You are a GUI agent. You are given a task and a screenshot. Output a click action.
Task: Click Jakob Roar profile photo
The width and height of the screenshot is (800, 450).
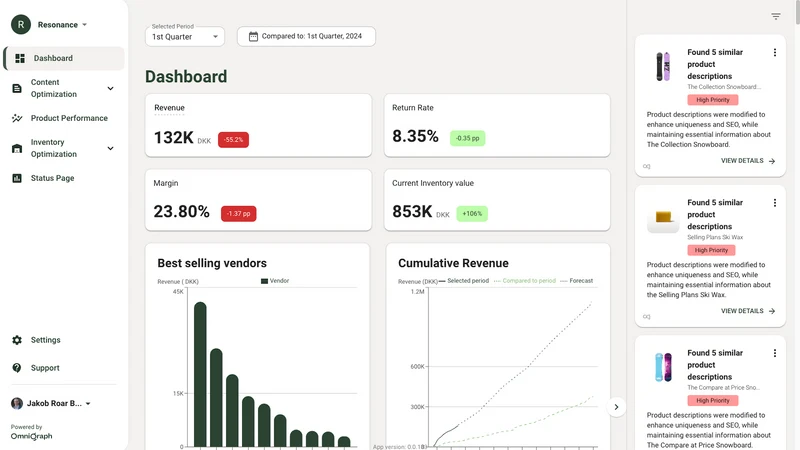(17, 404)
